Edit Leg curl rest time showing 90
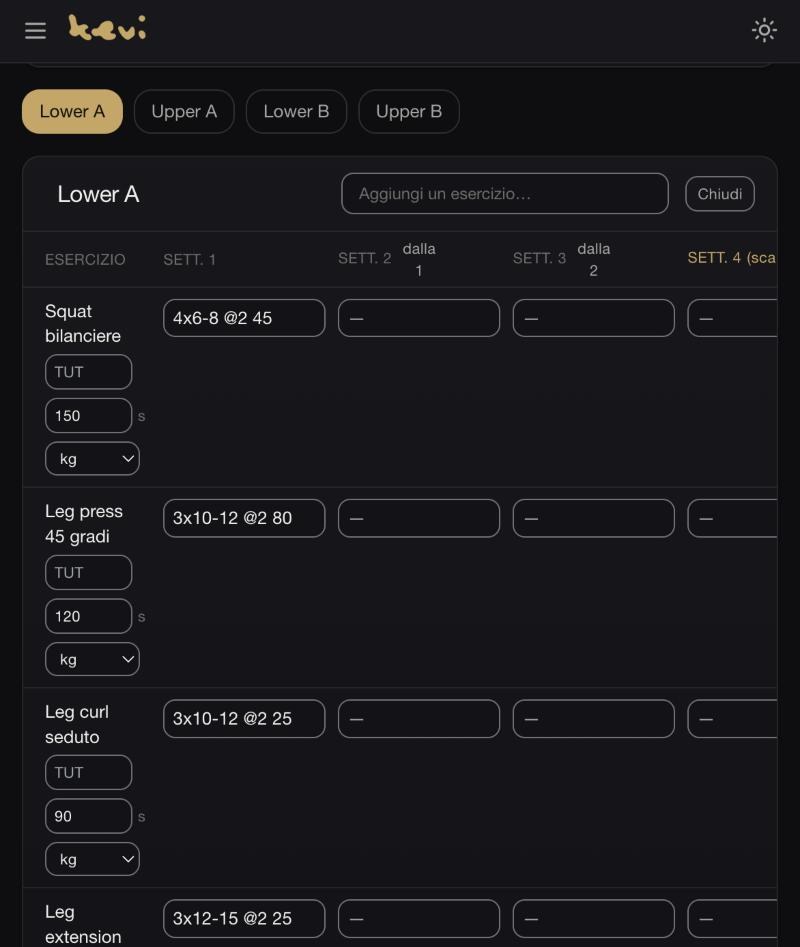 88,816
